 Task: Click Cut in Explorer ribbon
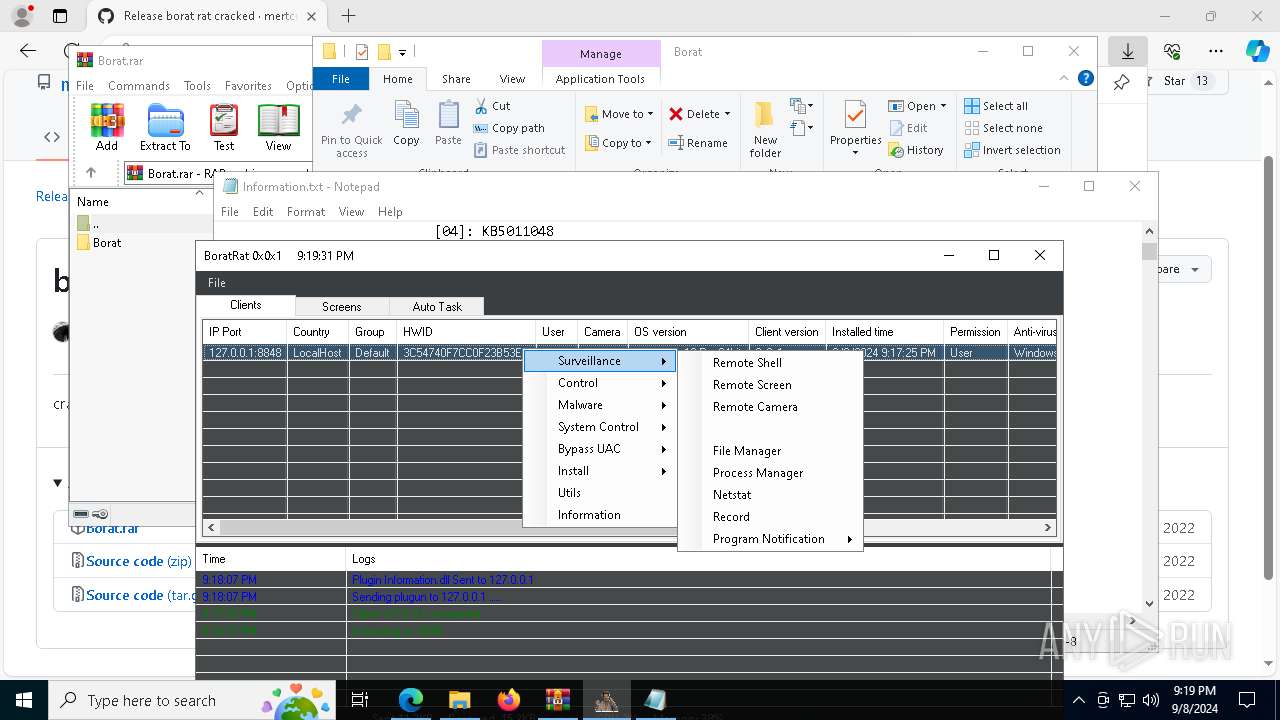(x=492, y=106)
